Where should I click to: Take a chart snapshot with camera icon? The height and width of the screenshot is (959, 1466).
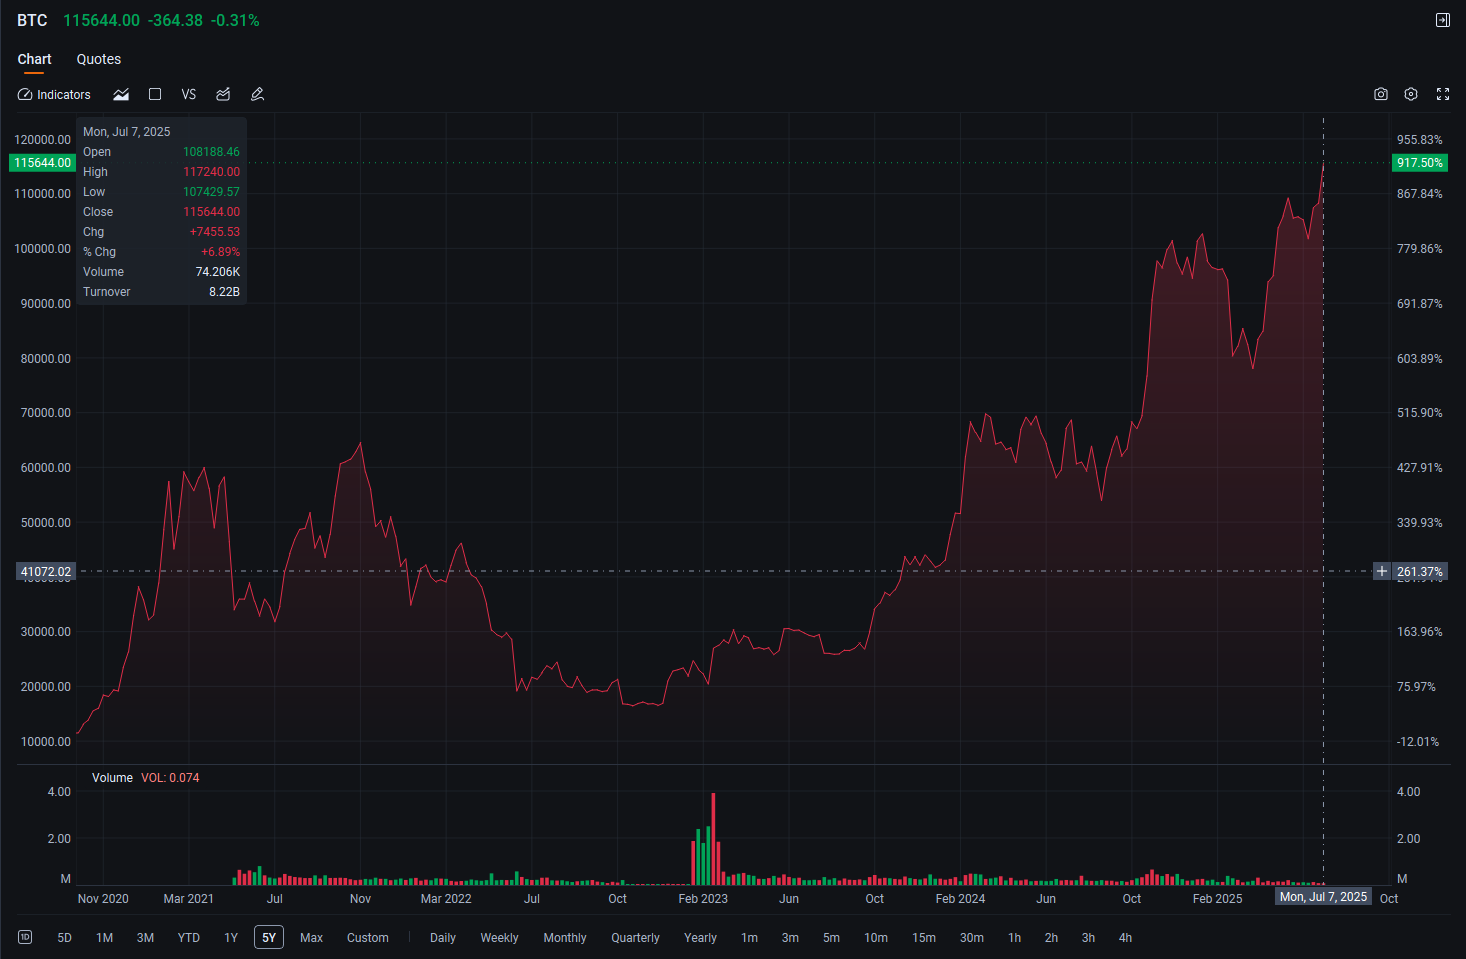pos(1381,94)
